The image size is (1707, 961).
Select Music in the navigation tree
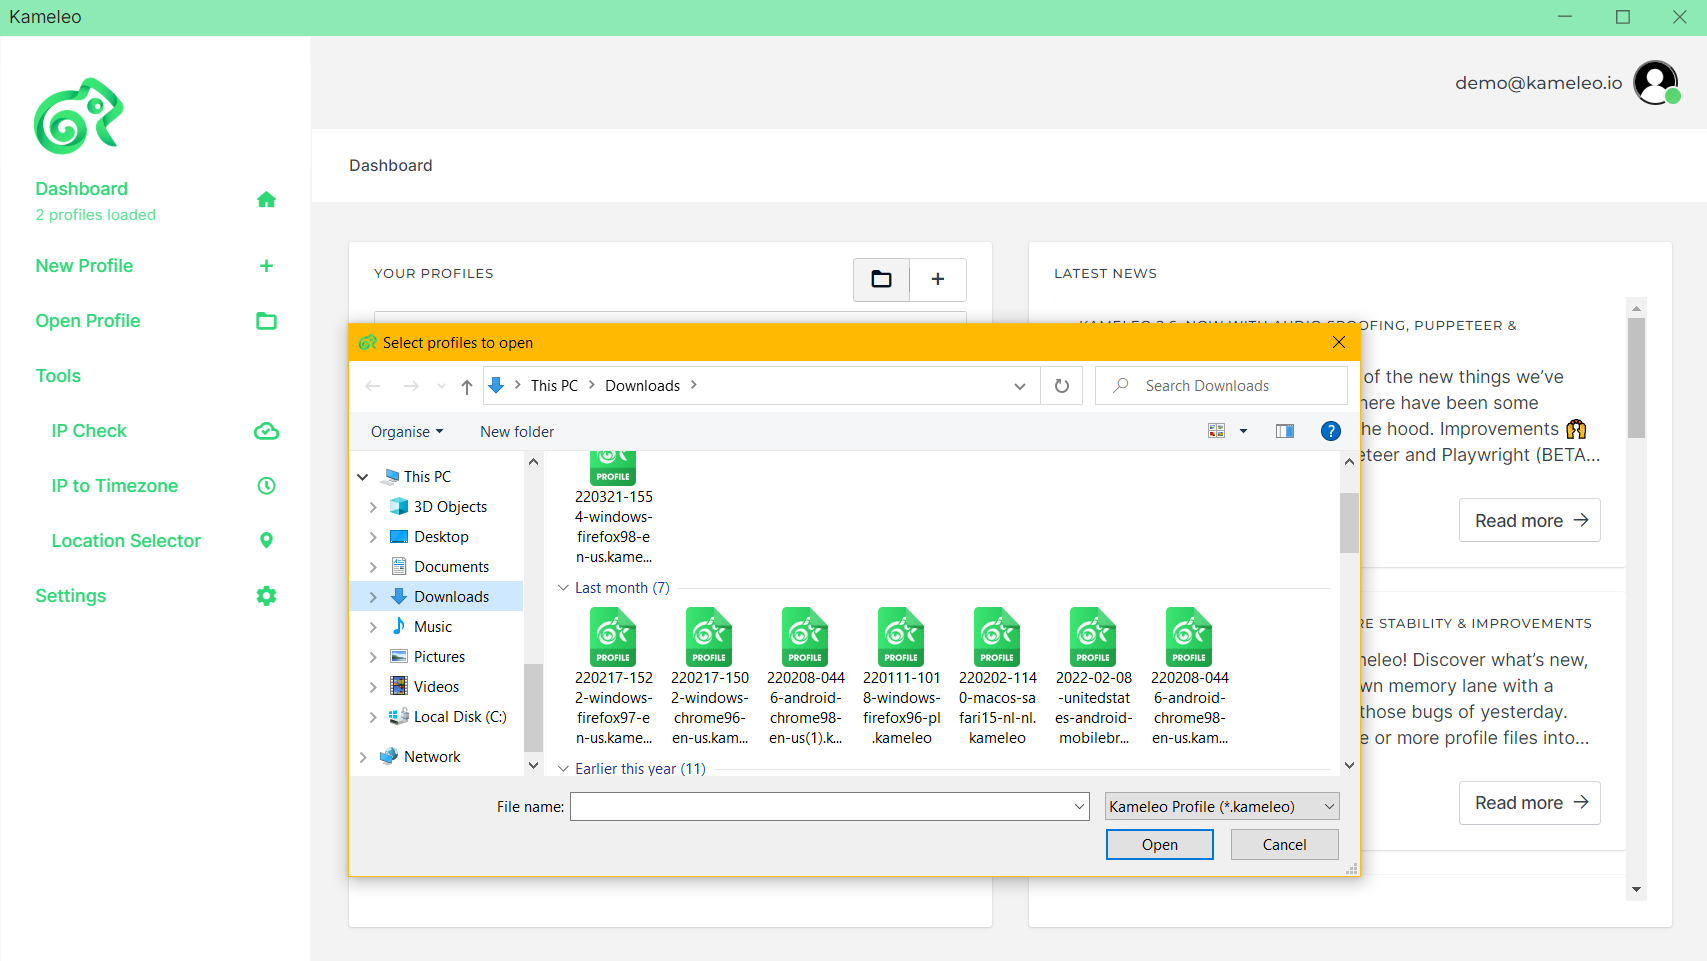tap(433, 627)
